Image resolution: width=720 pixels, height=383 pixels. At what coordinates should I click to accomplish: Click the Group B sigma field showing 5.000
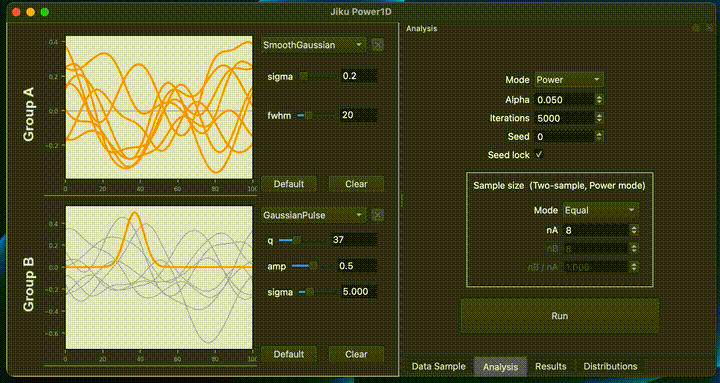point(359,291)
